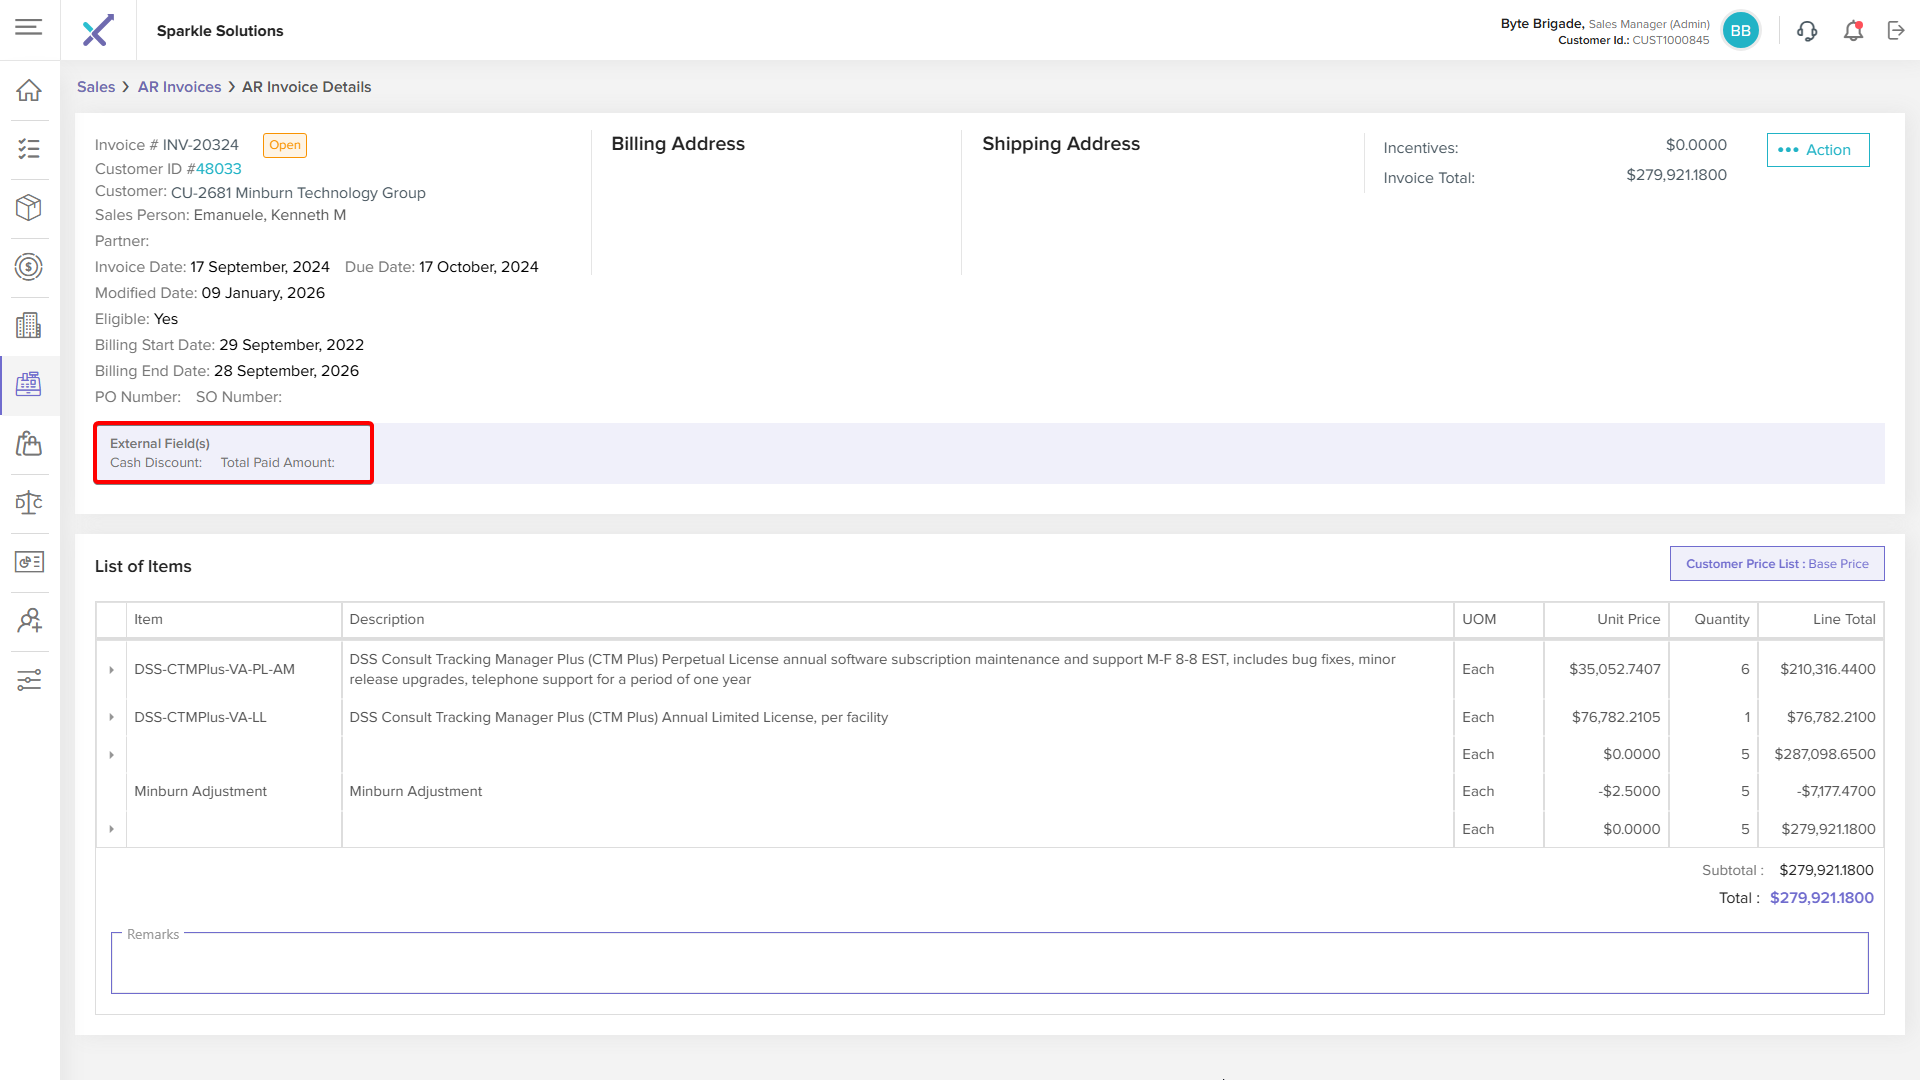Click the home icon in the sidebar
This screenshot has height=1080, width=1920.
(x=29, y=91)
